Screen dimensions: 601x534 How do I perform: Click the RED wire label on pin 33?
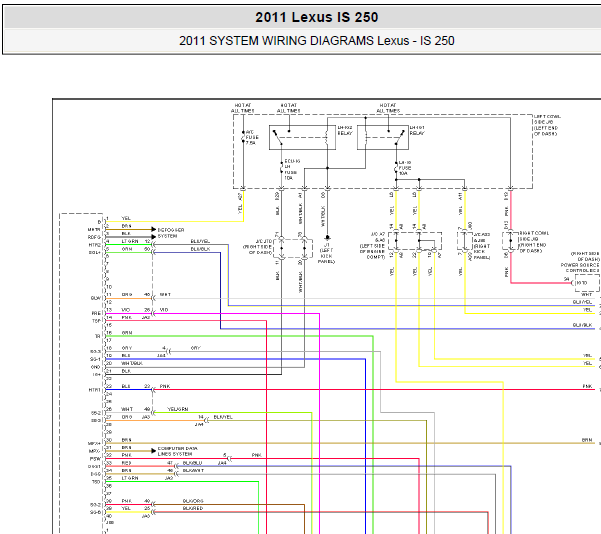(x=126, y=463)
